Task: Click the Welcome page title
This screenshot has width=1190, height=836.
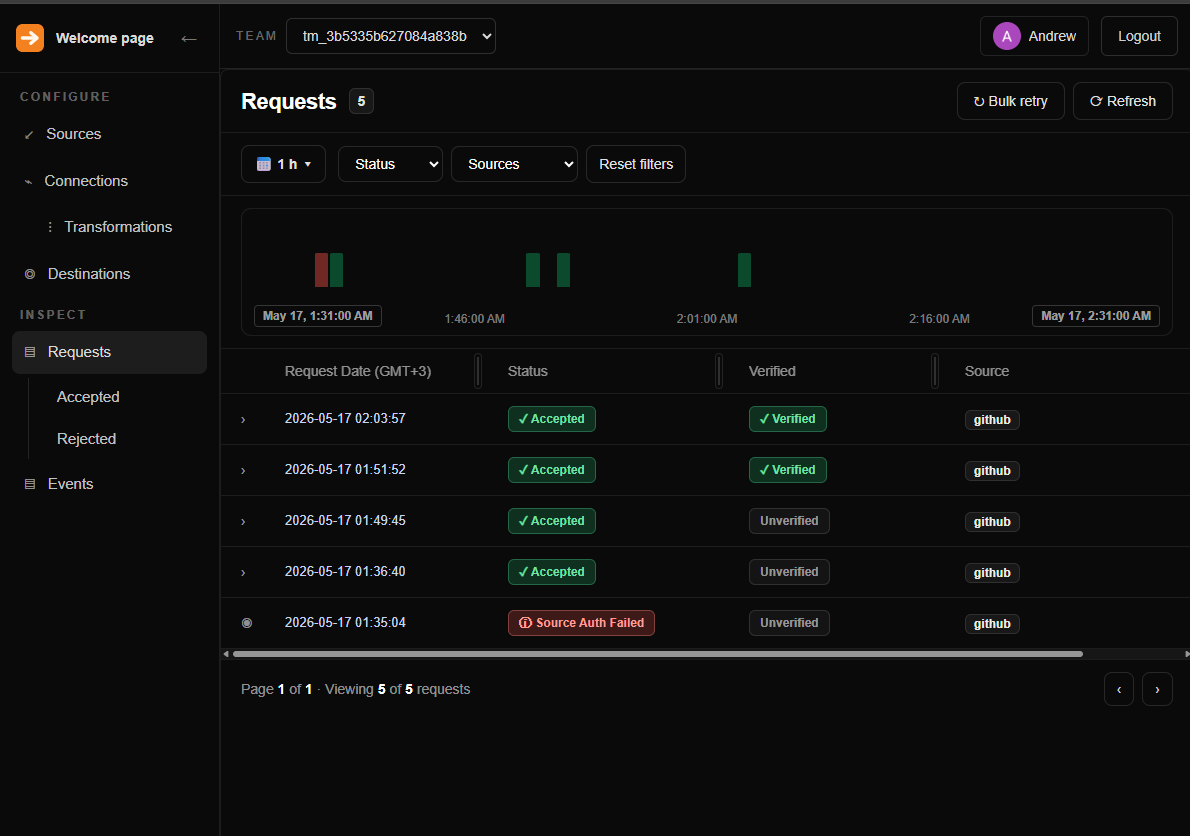Action: 105,38
